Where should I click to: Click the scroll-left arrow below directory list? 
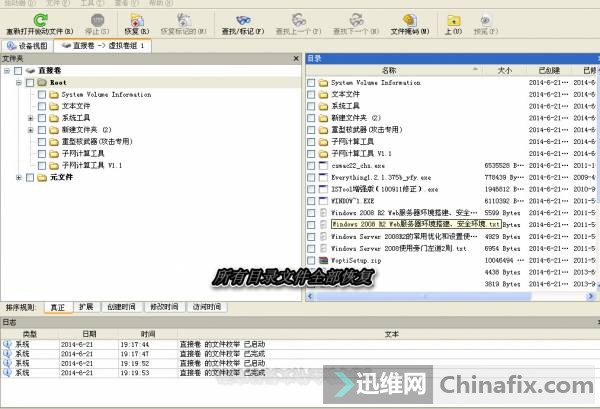coord(310,296)
